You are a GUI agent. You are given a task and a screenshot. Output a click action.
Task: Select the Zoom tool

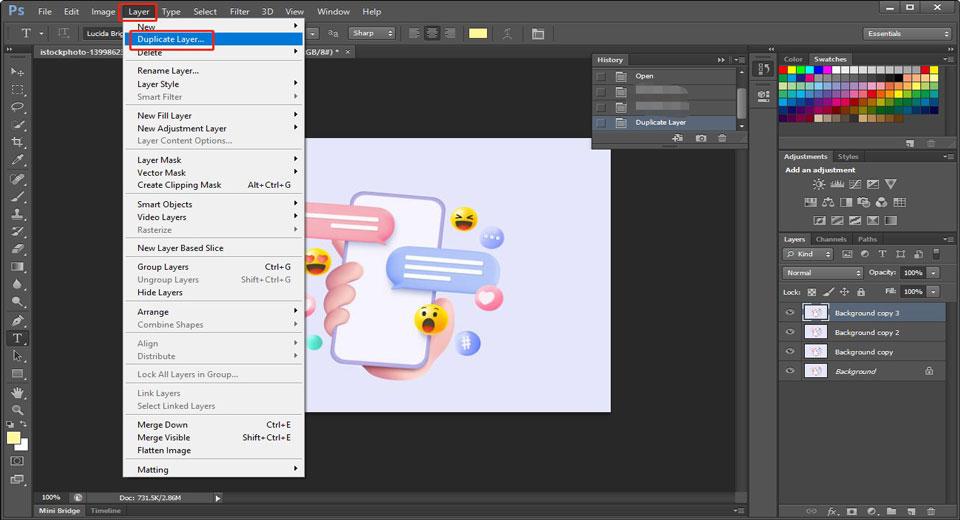tap(17, 410)
